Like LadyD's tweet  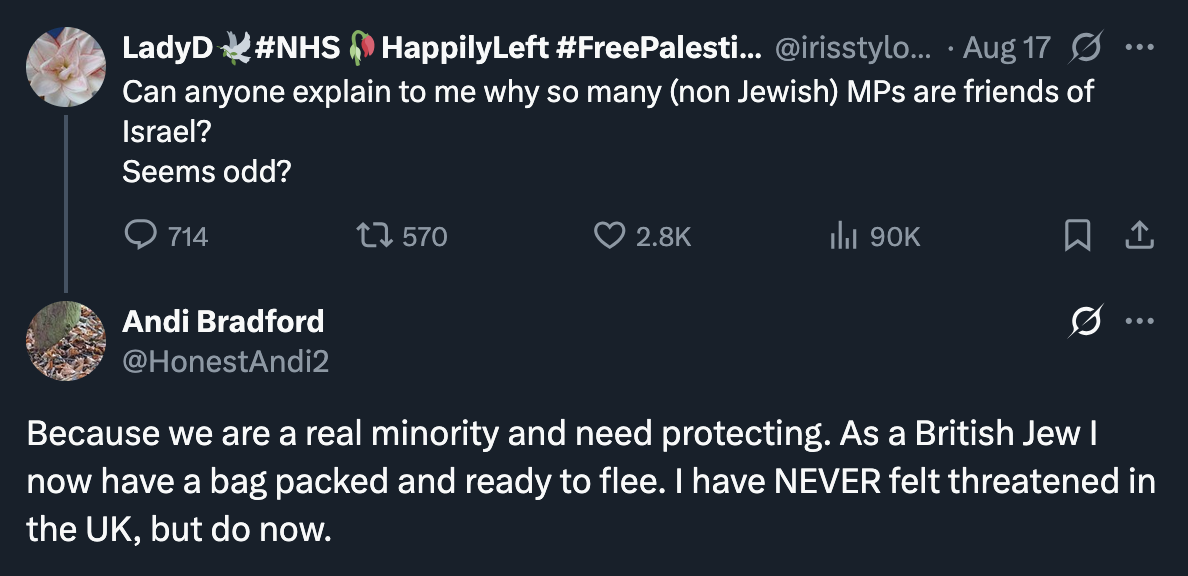tap(609, 236)
